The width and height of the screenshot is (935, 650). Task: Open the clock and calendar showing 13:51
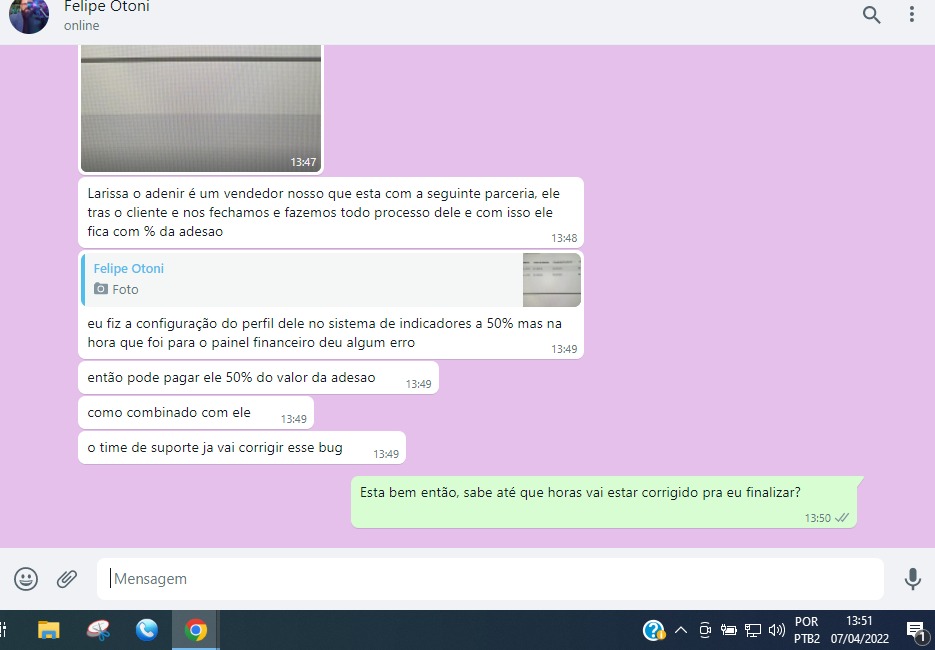859,630
